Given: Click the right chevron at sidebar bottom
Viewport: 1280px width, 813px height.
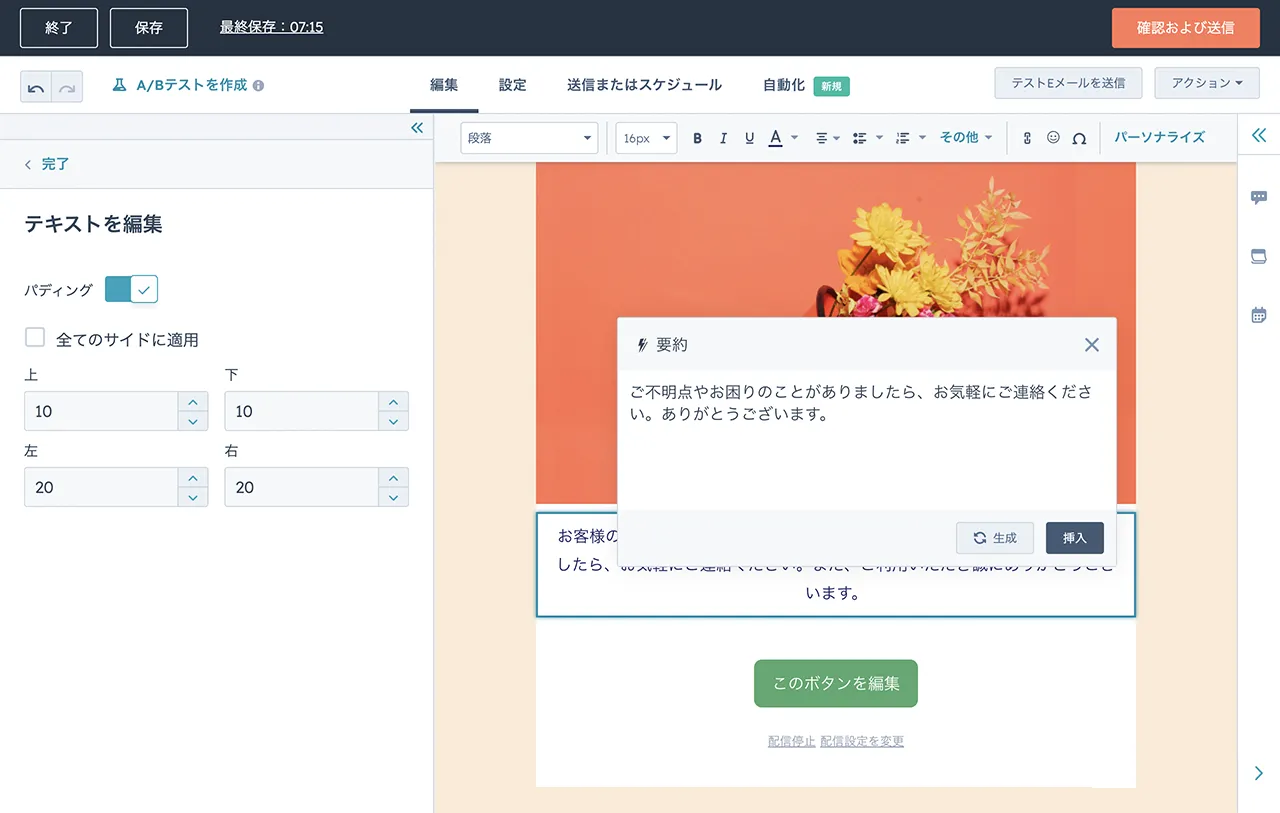Looking at the screenshot, I should (1259, 773).
